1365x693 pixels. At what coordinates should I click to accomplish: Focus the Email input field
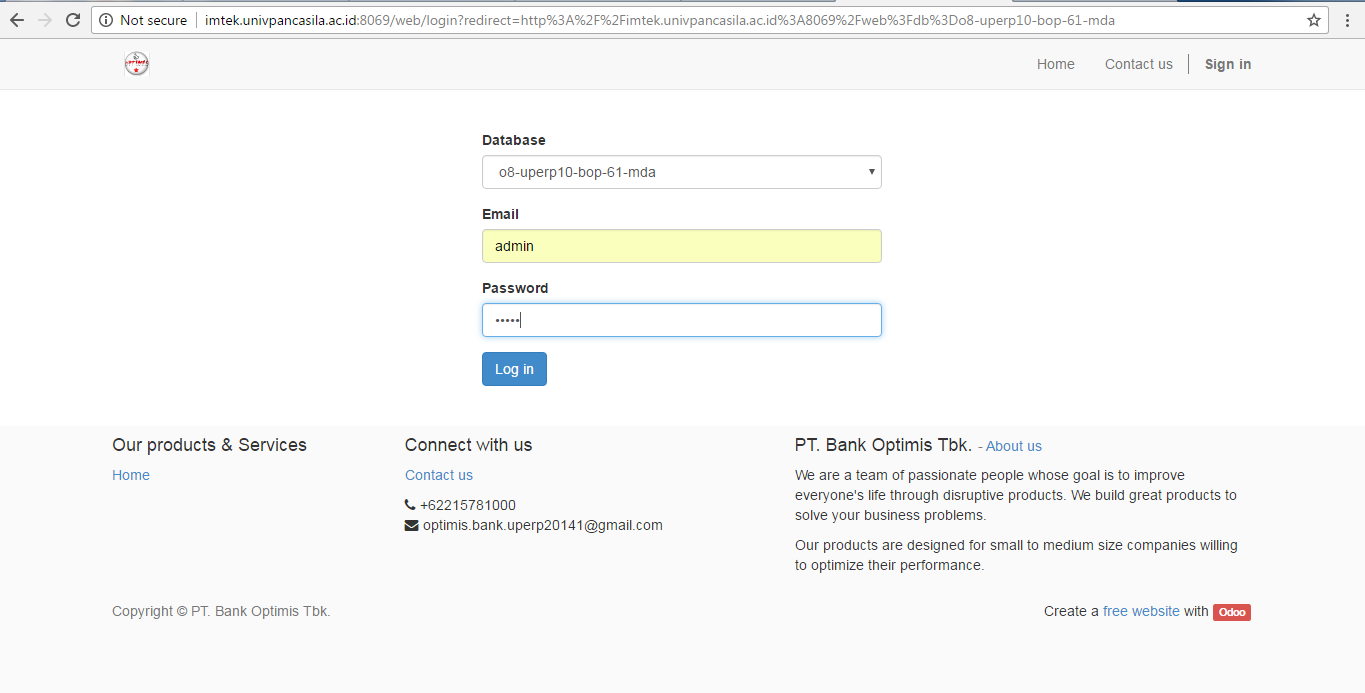(681, 246)
